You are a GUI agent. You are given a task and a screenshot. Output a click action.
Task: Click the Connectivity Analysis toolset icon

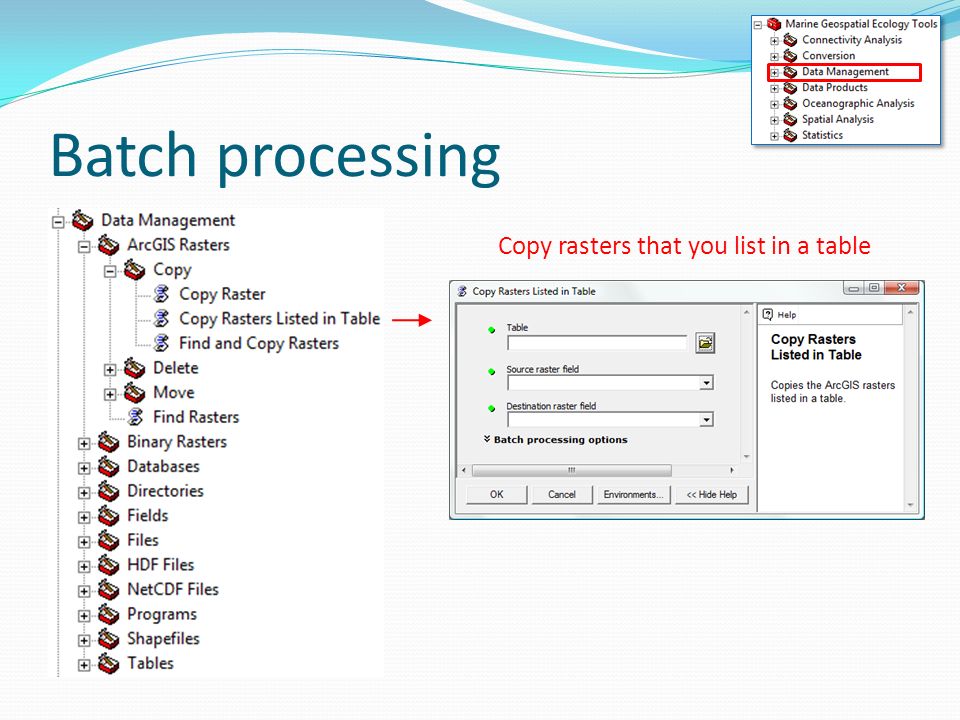tap(790, 40)
